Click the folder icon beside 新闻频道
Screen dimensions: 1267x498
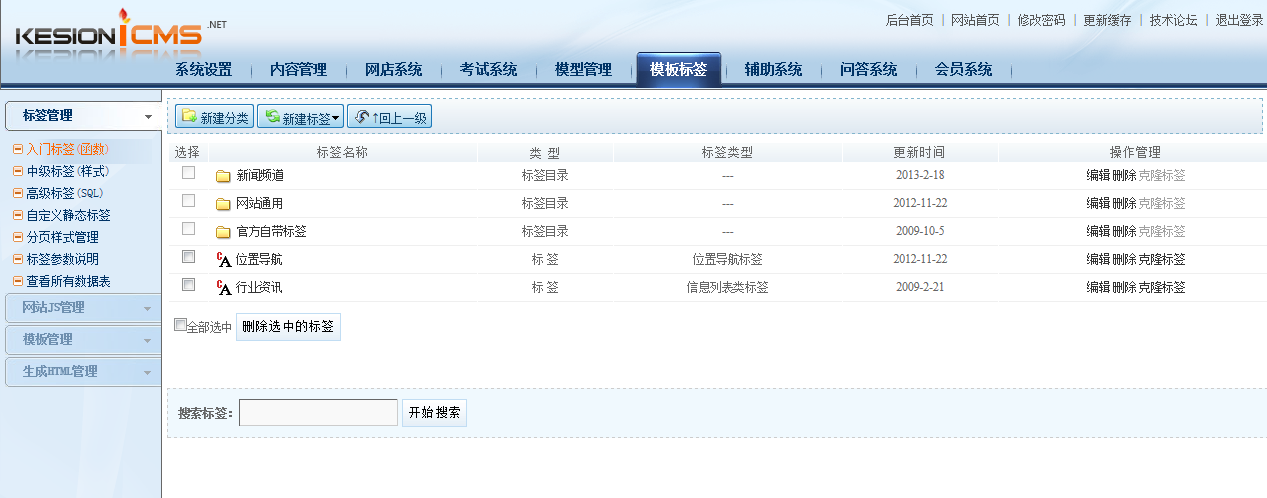223,176
